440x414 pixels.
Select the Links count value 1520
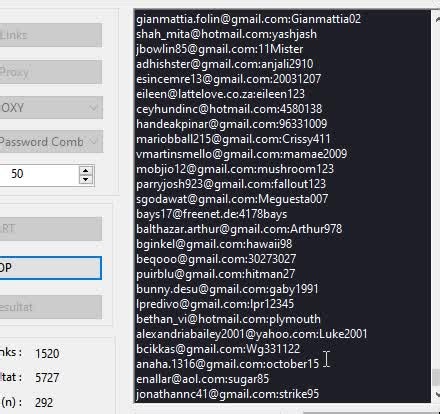pos(47,354)
